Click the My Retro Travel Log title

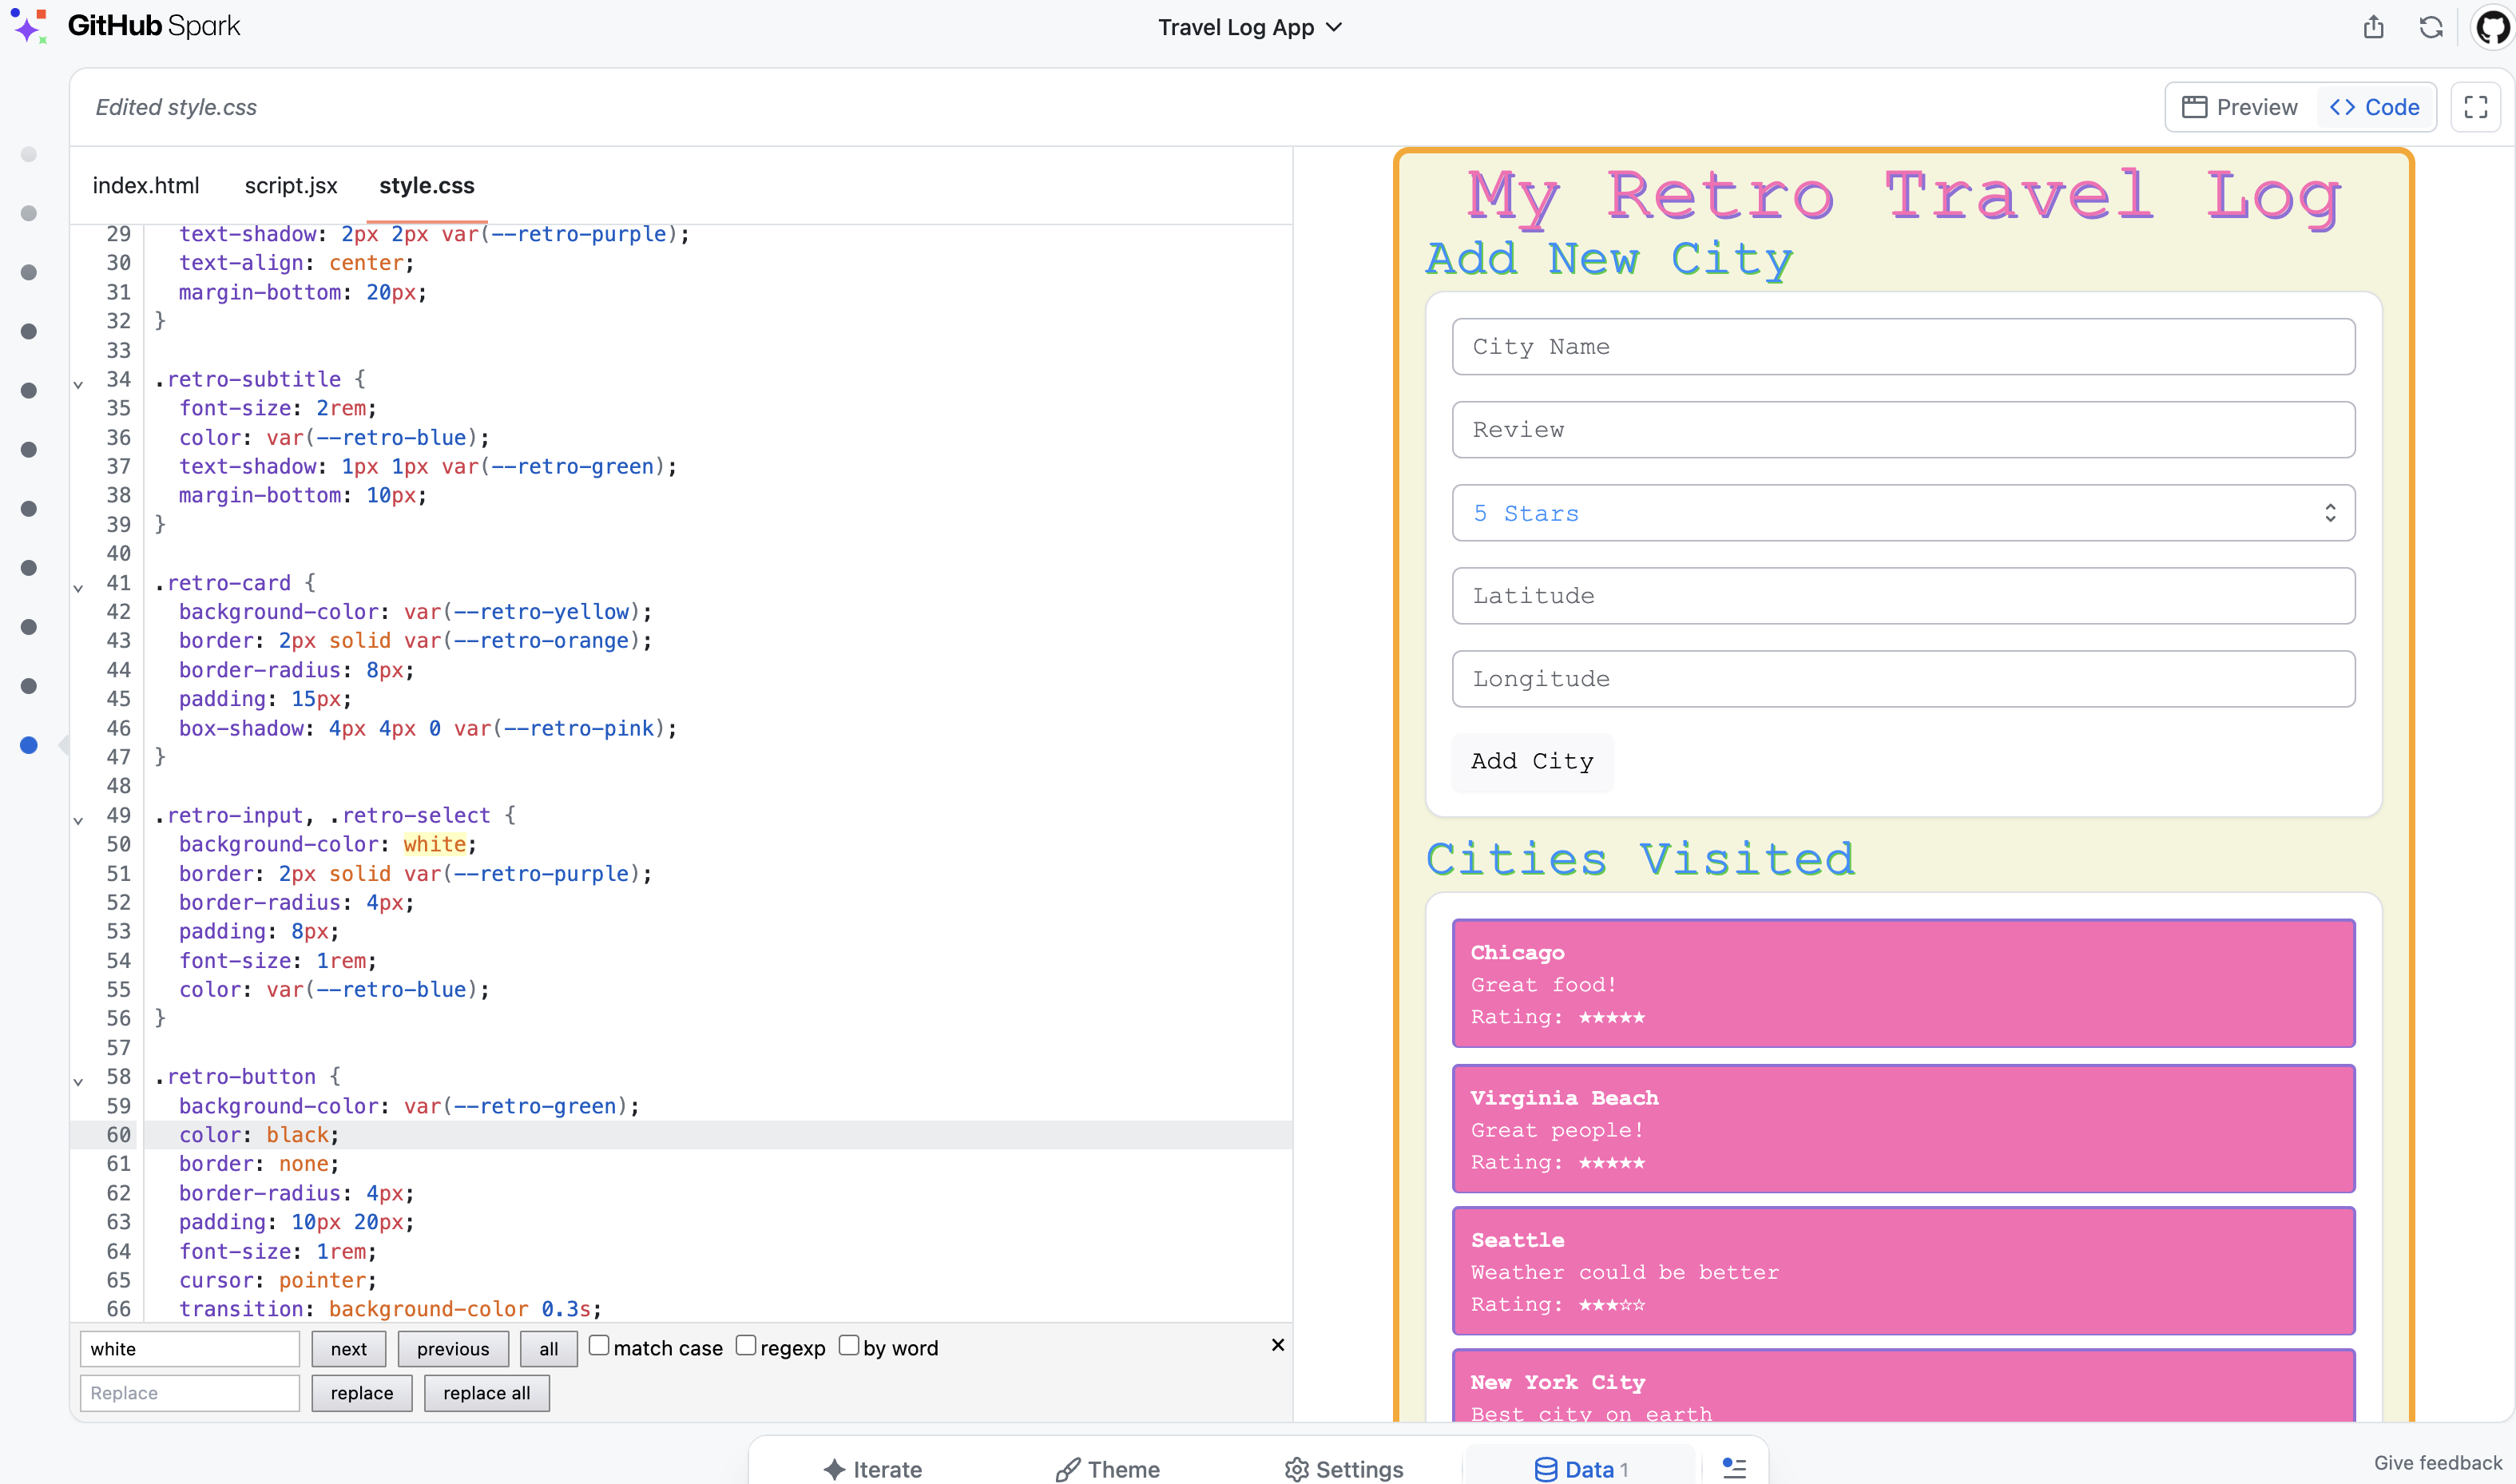click(x=1903, y=196)
